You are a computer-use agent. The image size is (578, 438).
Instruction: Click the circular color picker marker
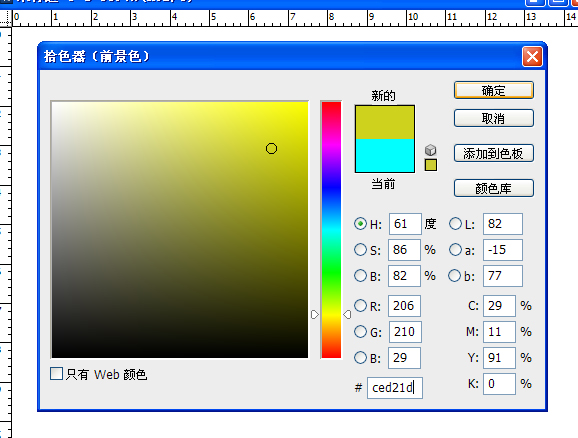click(271, 149)
